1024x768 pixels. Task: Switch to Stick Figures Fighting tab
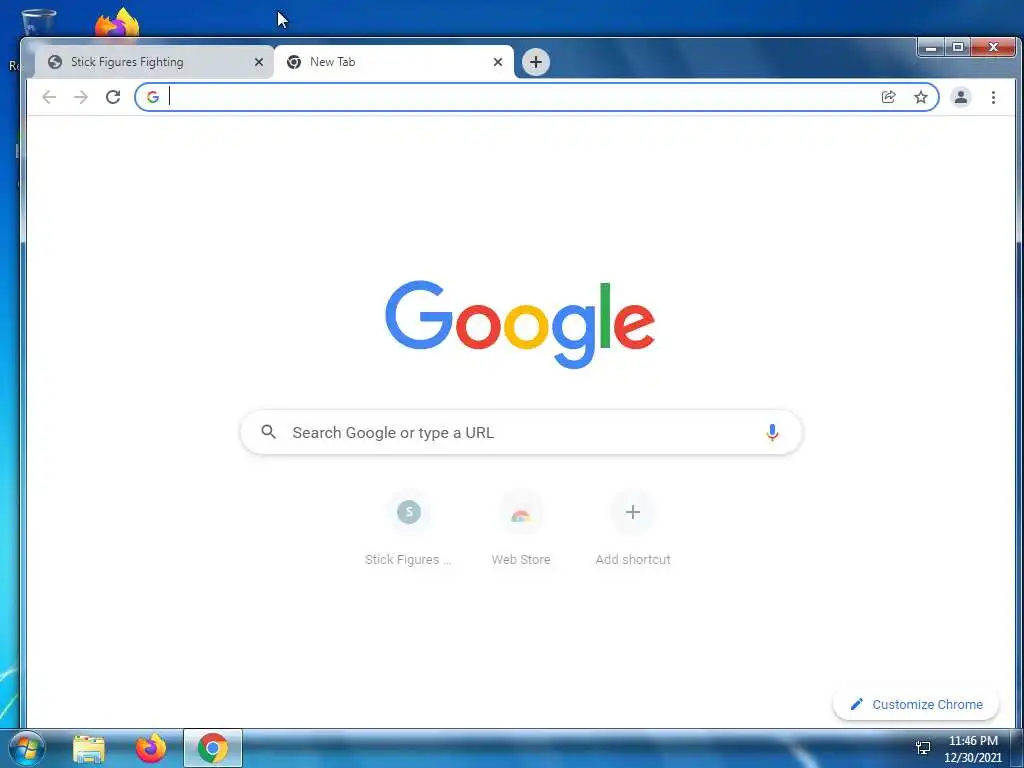[153, 62]
